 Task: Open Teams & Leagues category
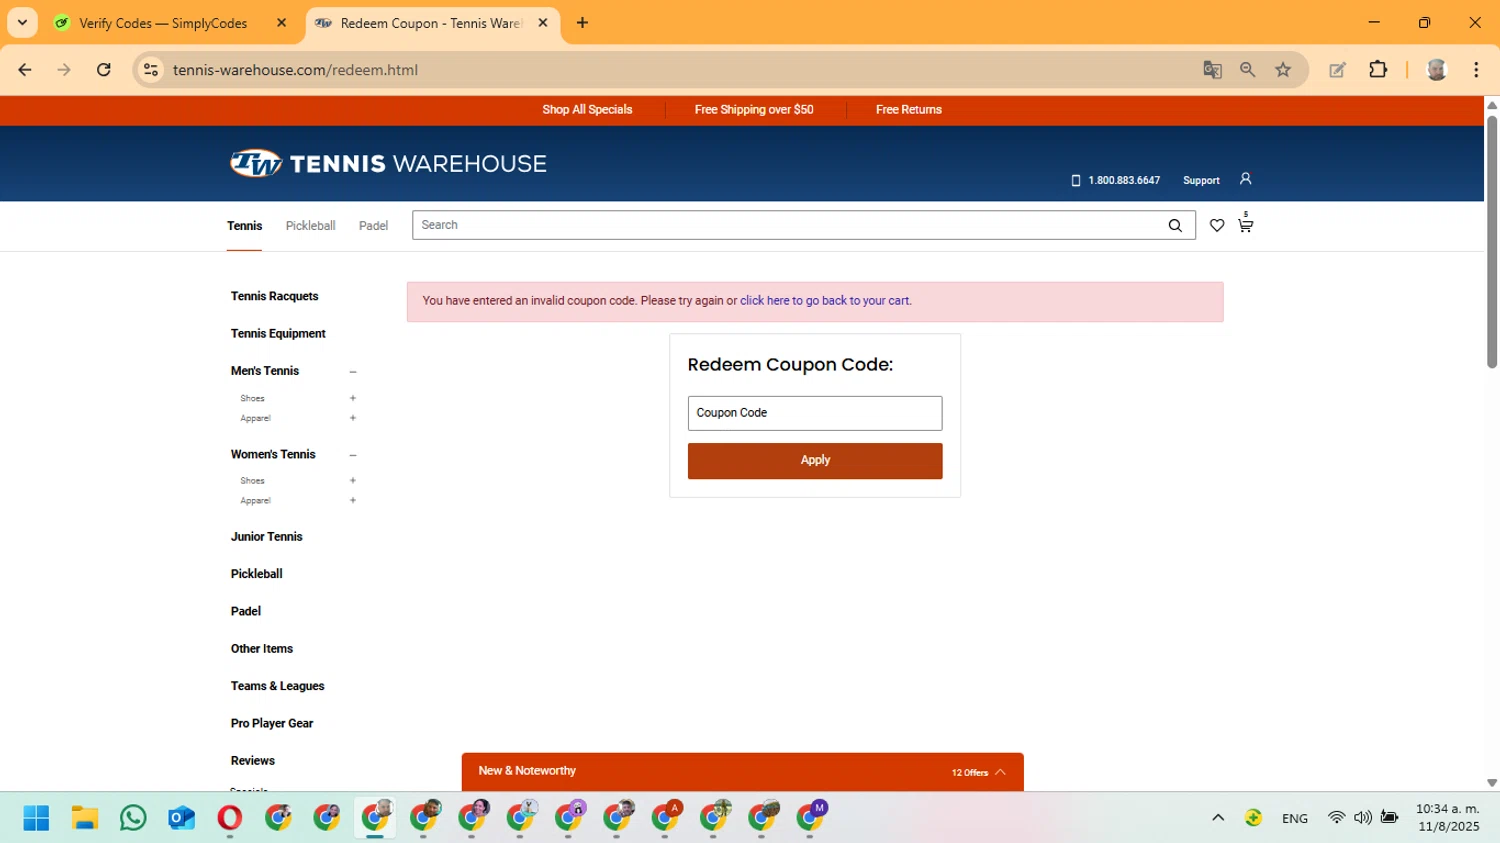coord(277,686)
